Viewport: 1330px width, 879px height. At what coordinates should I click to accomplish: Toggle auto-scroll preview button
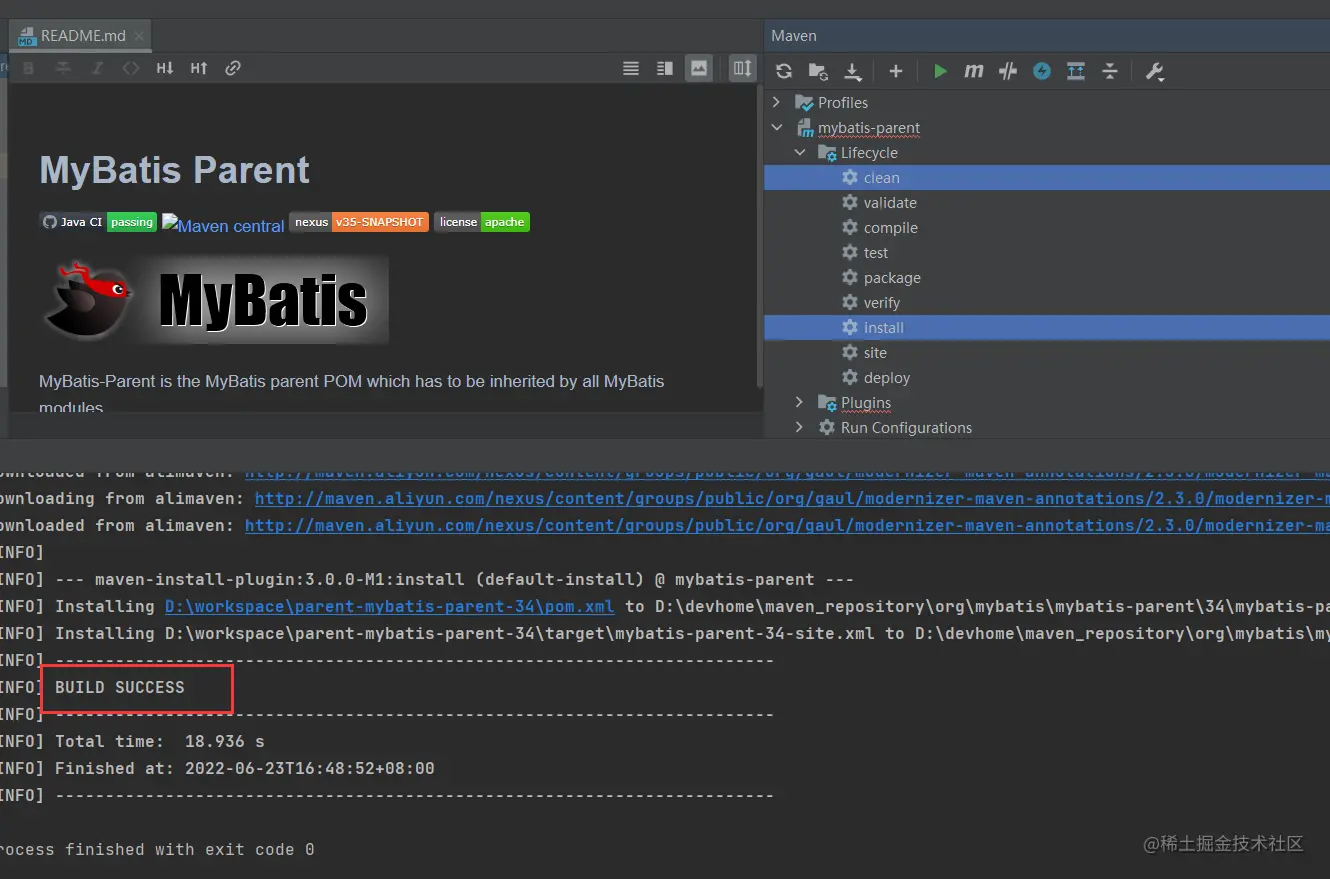coord(742,68)
